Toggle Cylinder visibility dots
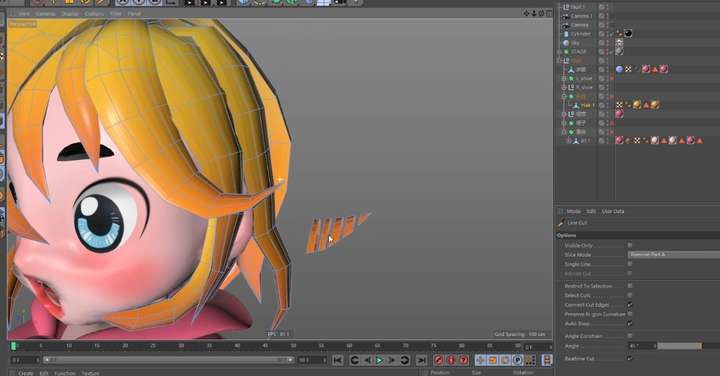This screenshot has height=376, width=720. [607, 34]
